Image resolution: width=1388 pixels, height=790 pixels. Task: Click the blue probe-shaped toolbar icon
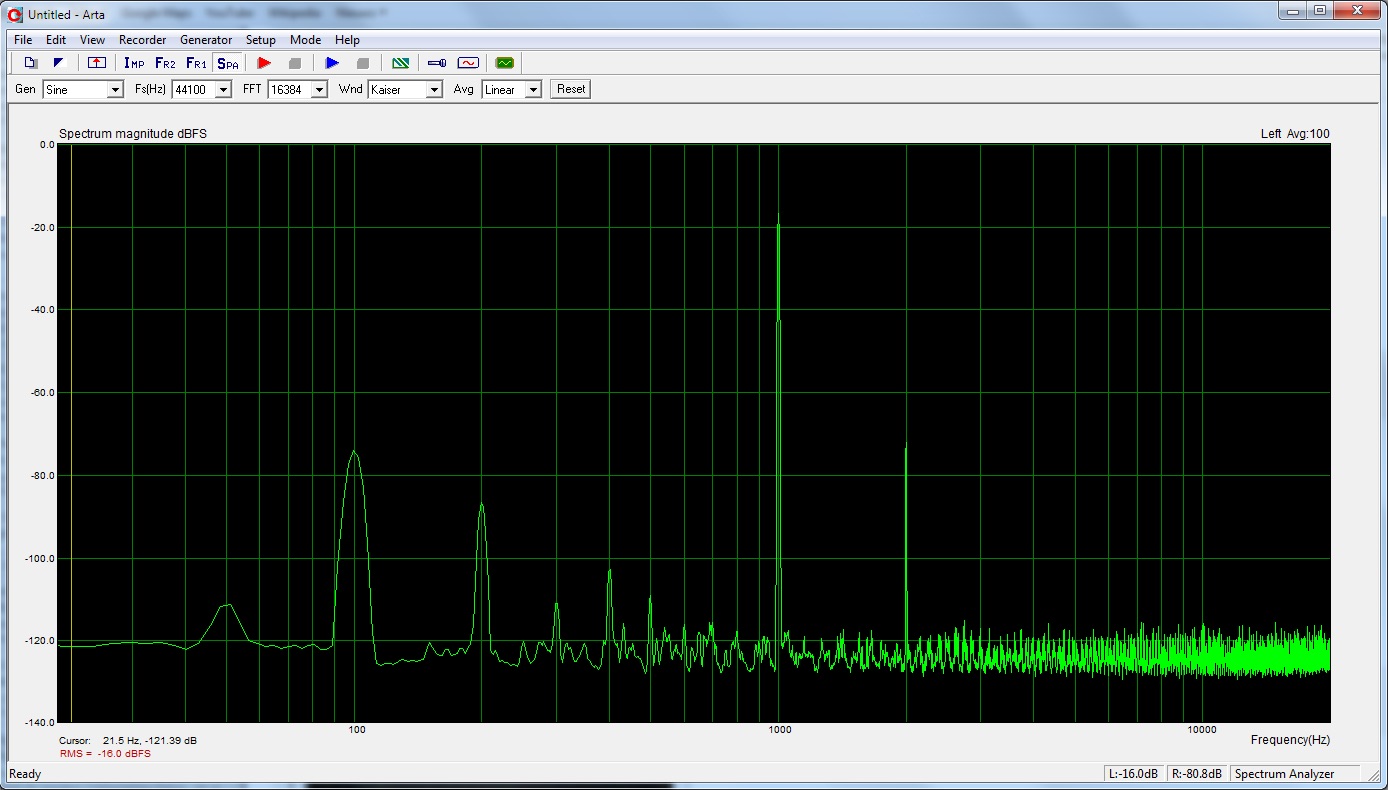(437, 63)
